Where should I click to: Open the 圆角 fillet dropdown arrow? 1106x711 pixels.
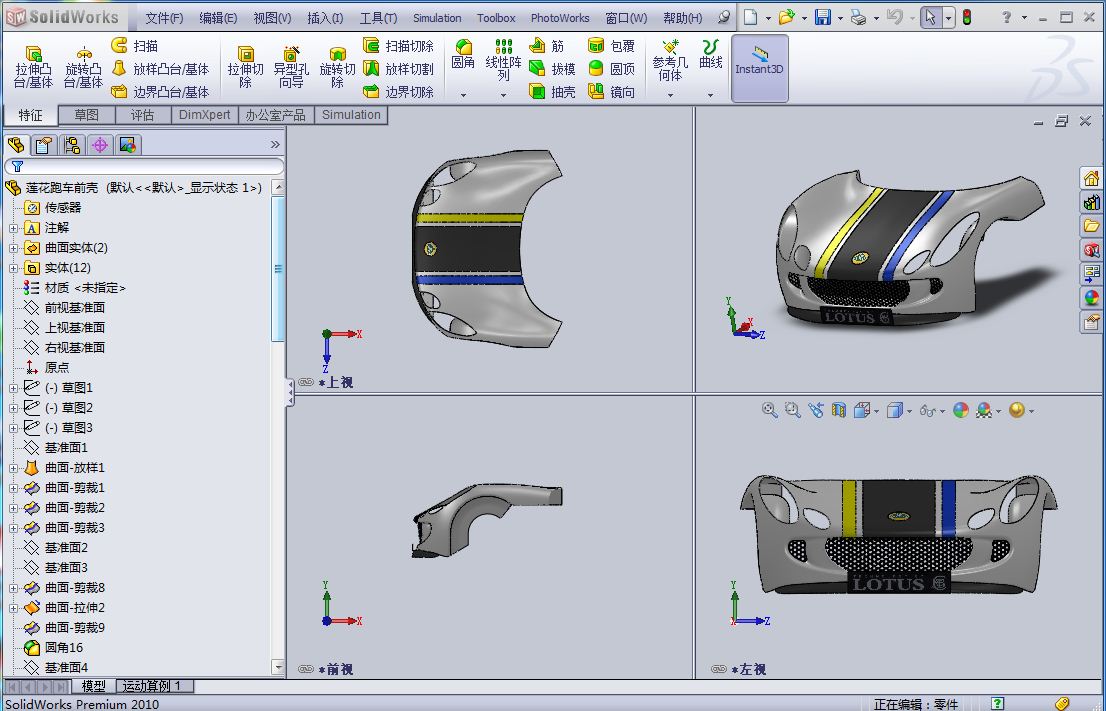(x=463, y=95)
